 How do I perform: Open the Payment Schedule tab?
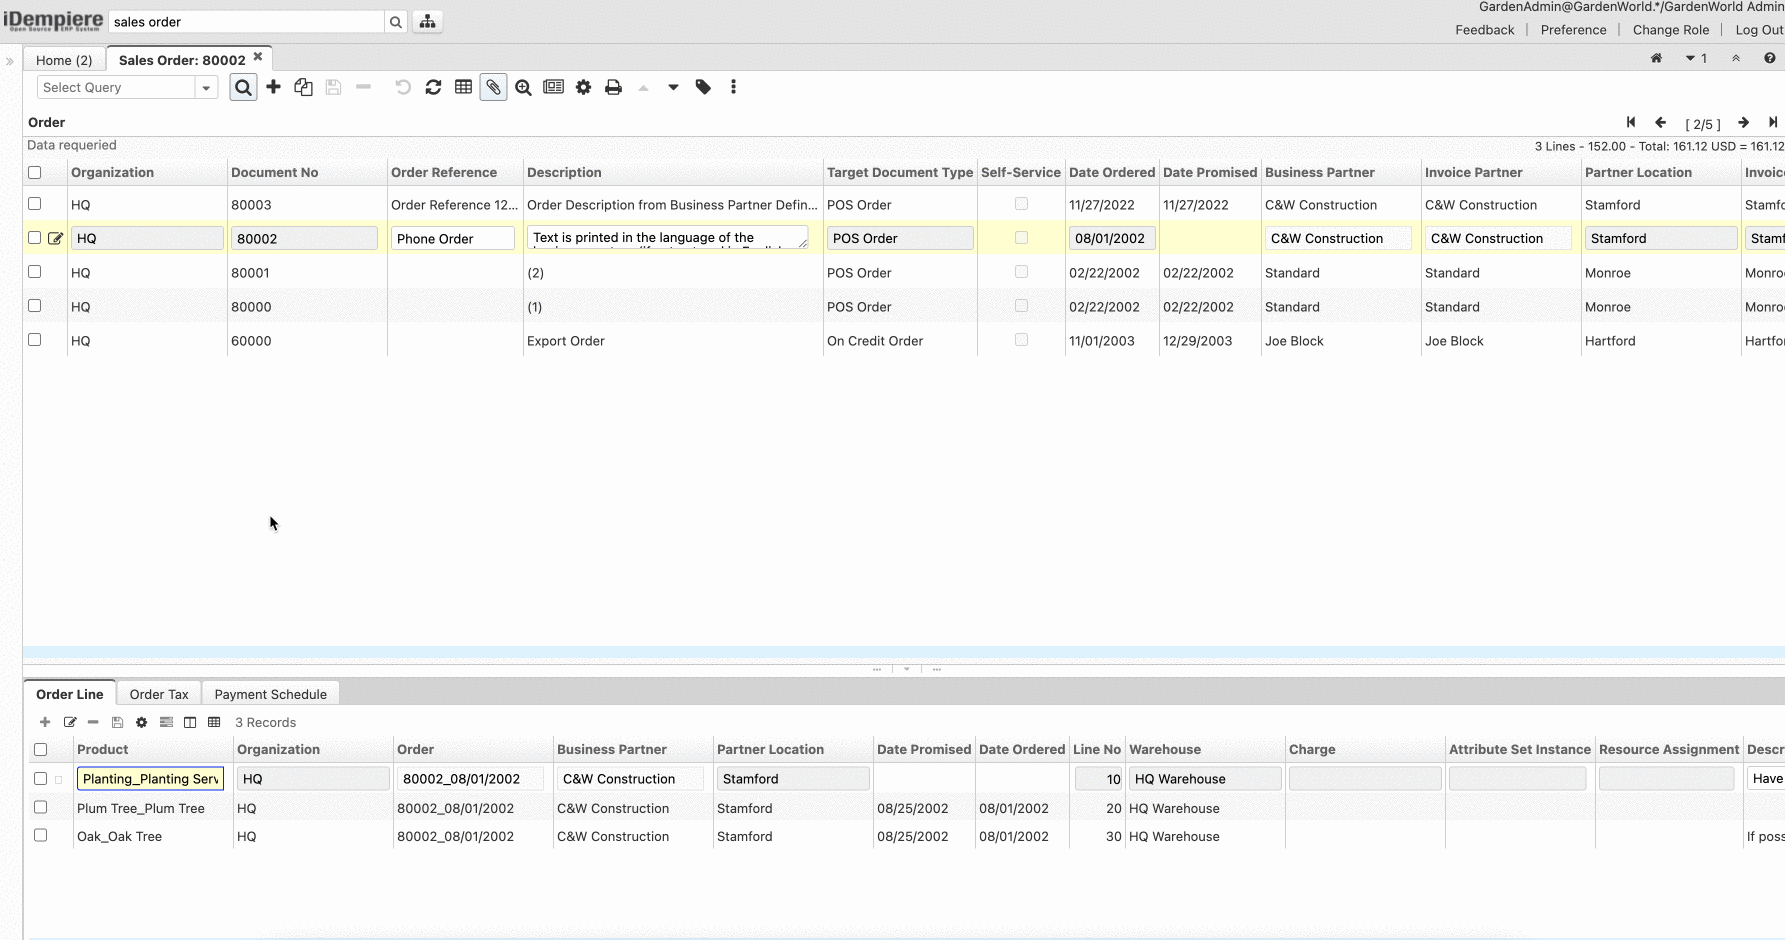(x=270, y=694)
